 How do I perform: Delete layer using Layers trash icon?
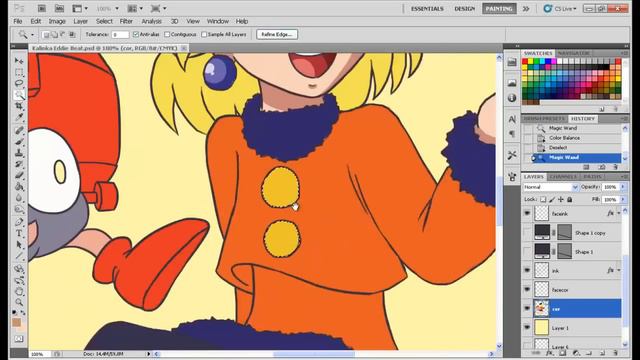click(x=616, y=353)
